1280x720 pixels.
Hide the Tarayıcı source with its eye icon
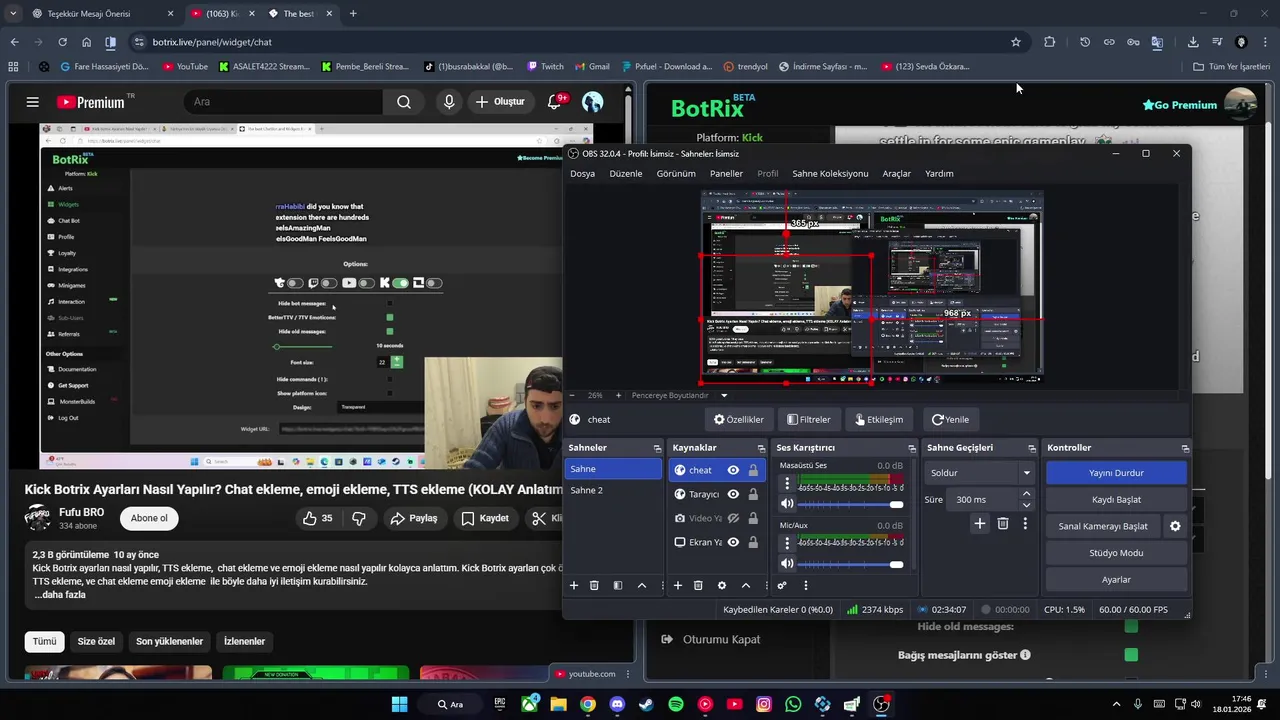point(733,494)
